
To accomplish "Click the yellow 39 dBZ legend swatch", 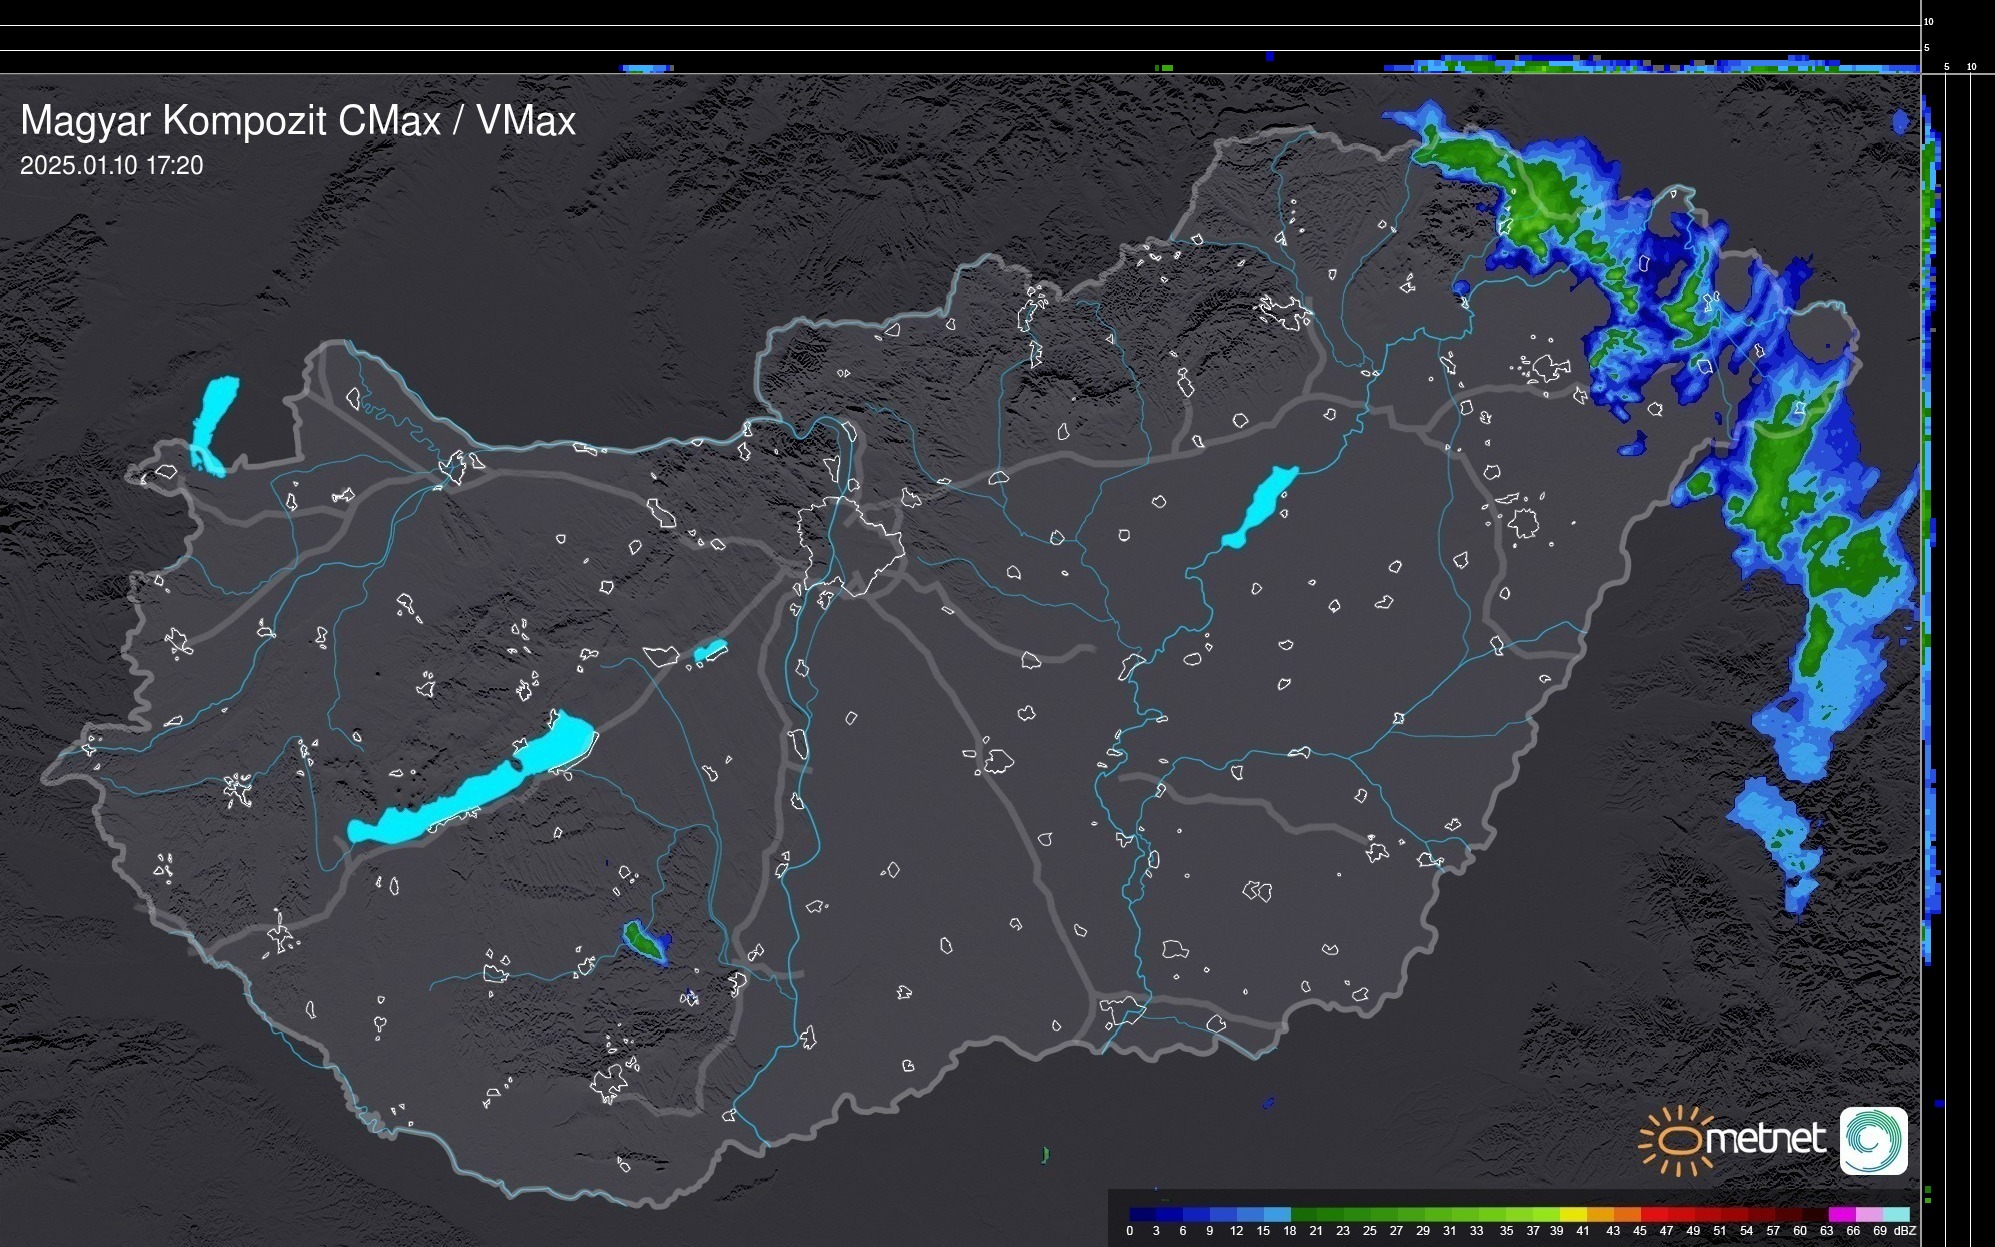I will click(1573, 1214).
